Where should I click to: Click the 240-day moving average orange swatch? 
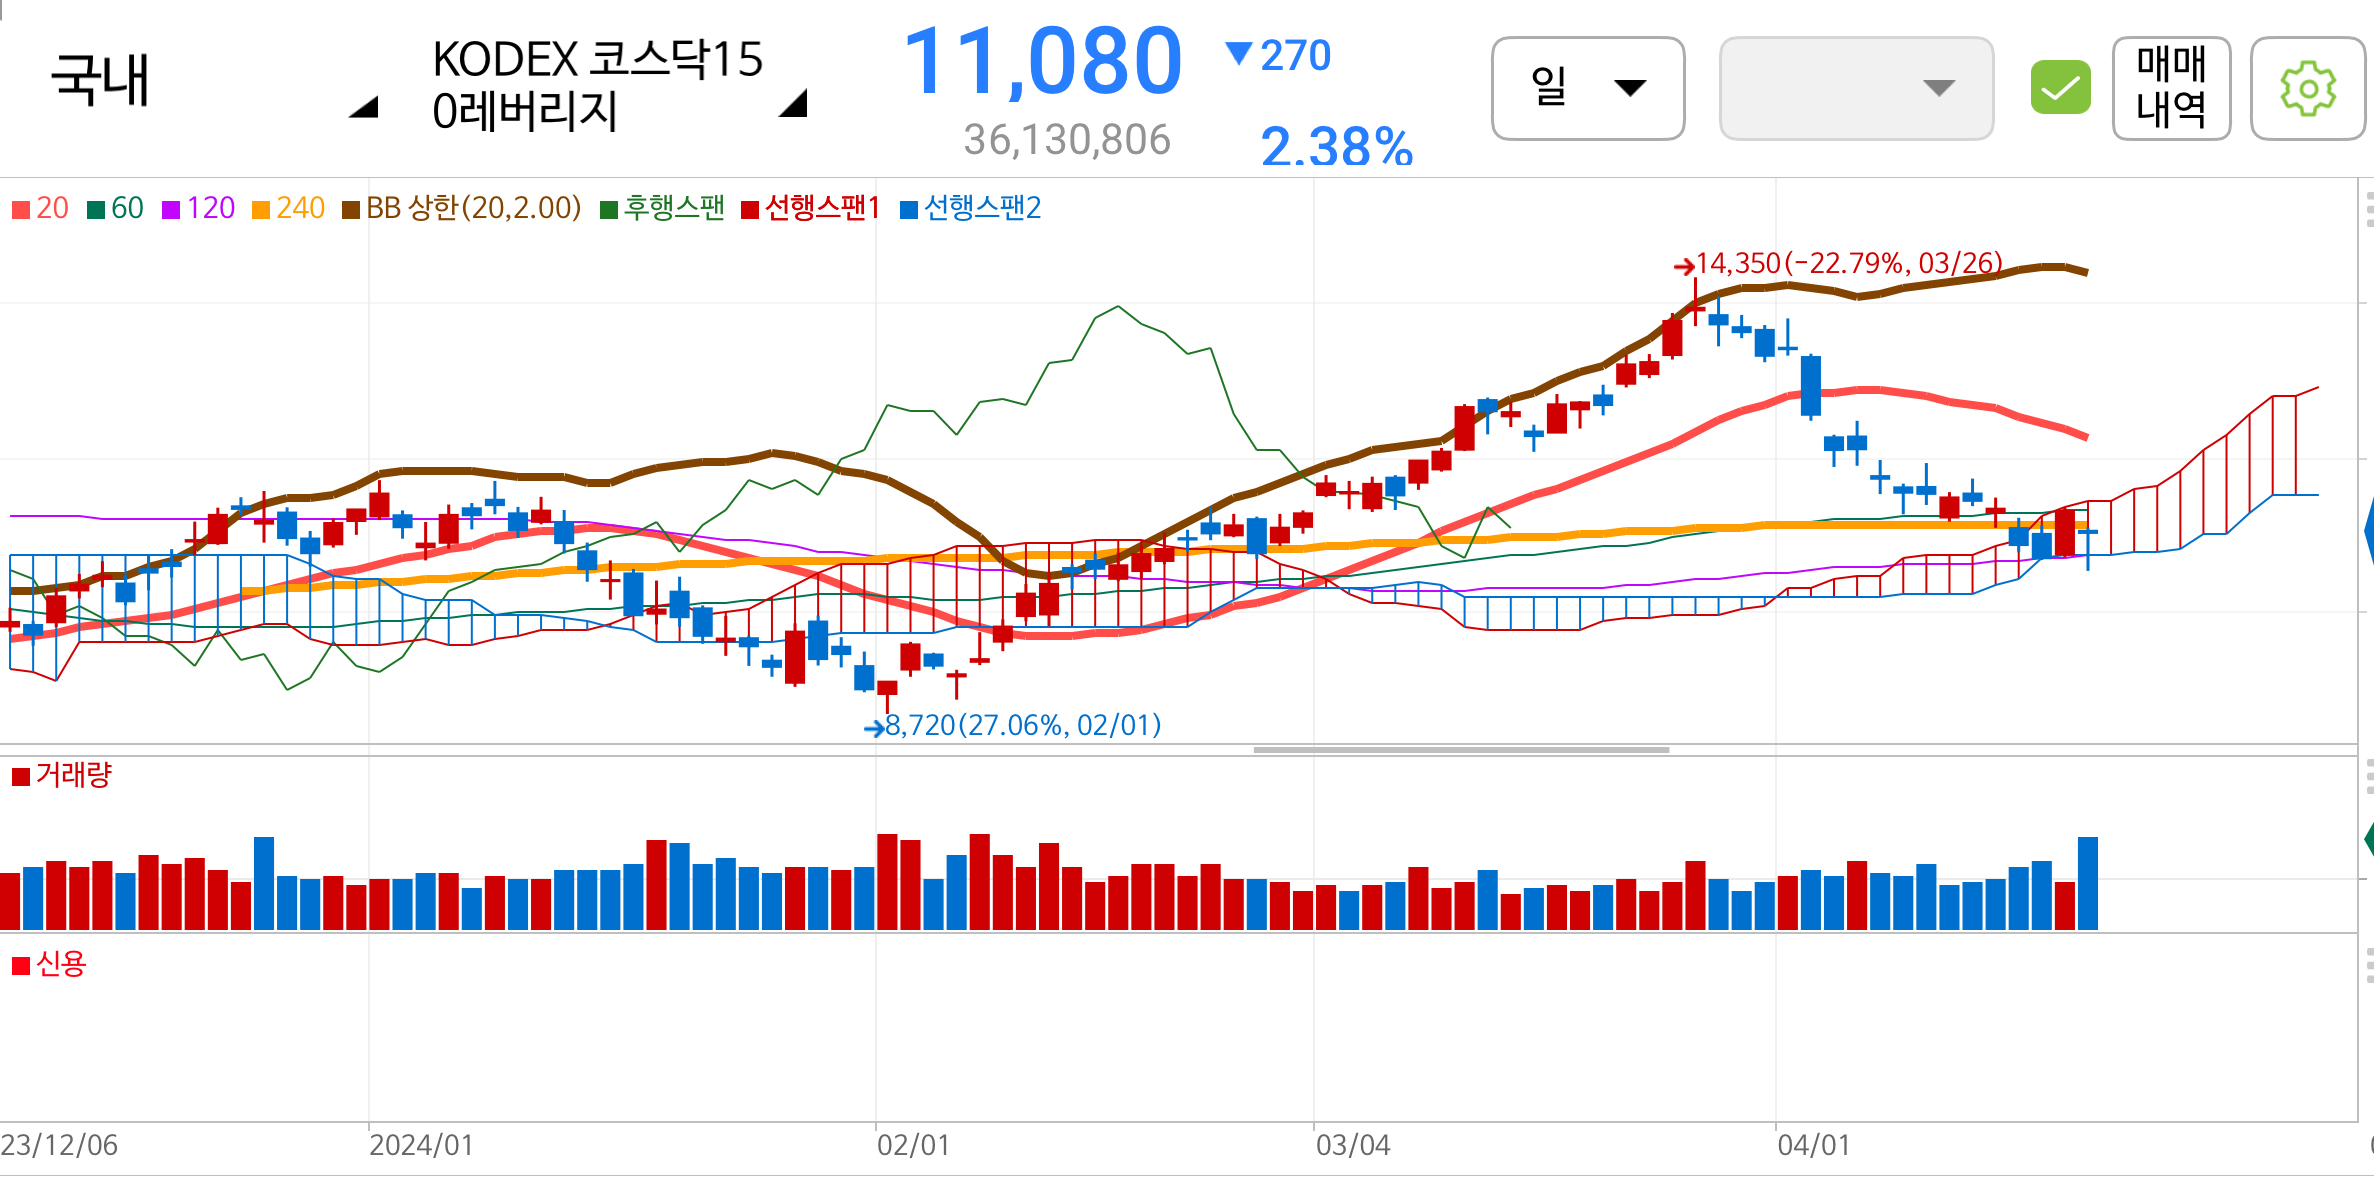[261, 210]
